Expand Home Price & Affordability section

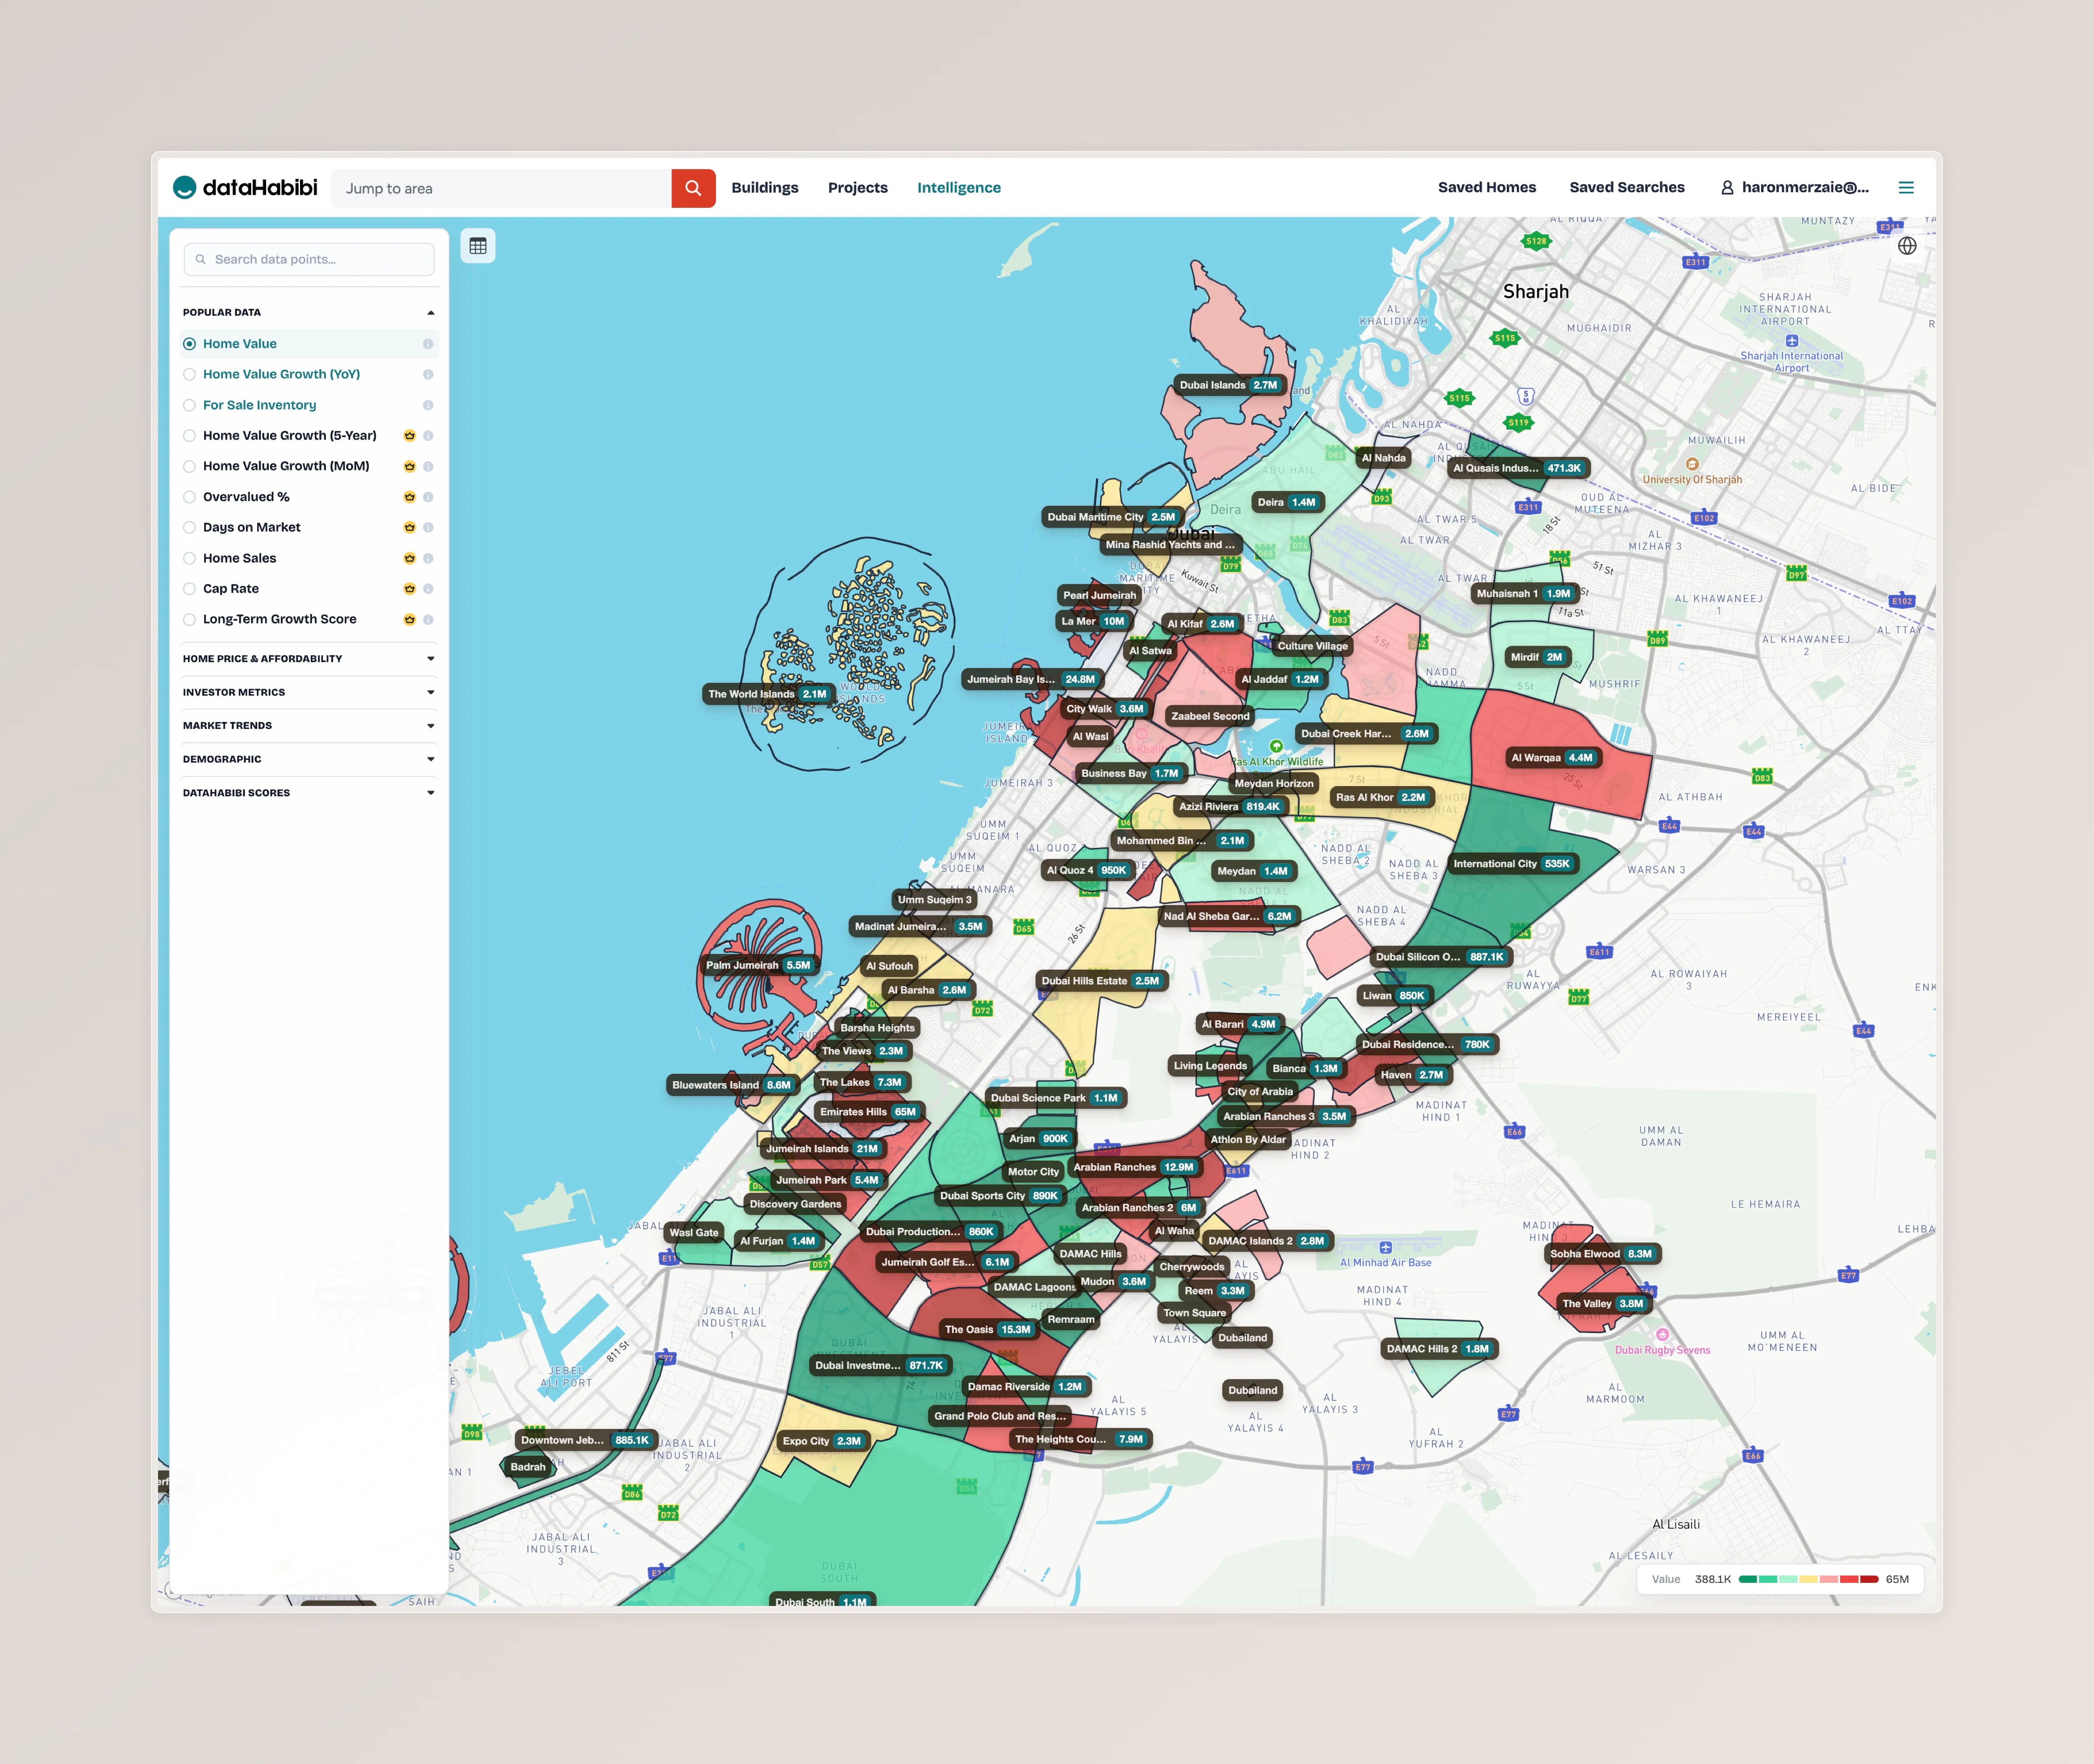point(309,659)
